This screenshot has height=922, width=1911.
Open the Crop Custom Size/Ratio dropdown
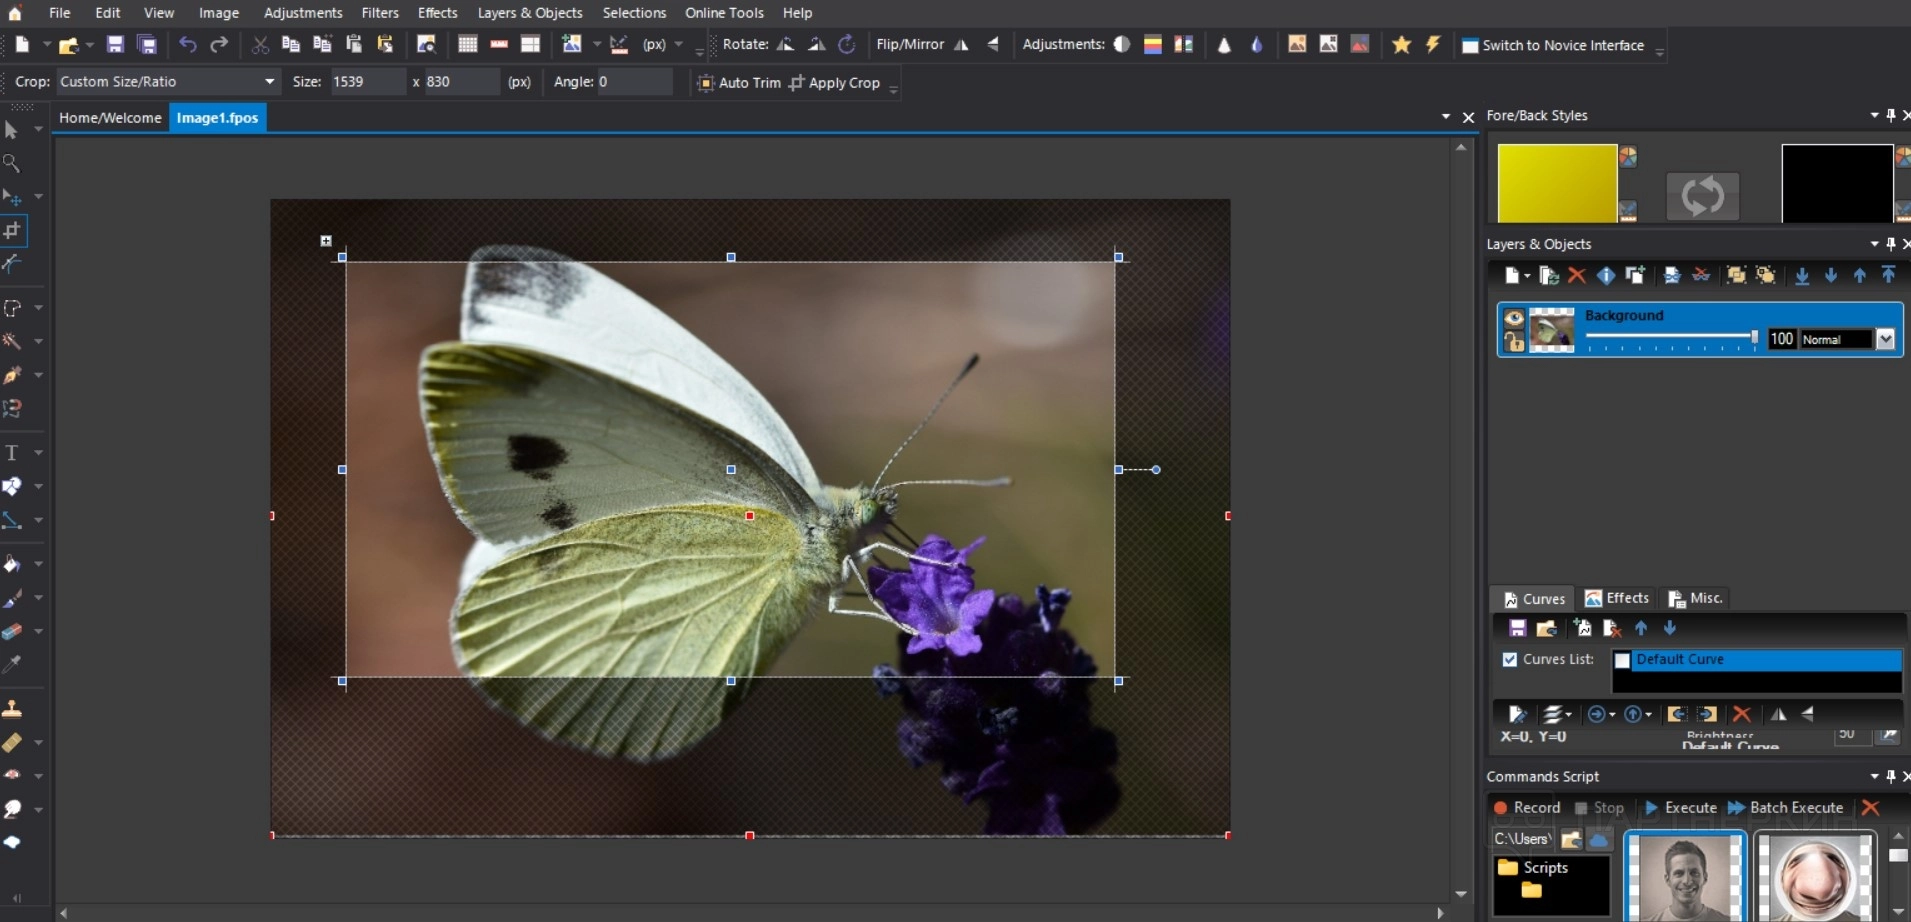tap(269, 82)
